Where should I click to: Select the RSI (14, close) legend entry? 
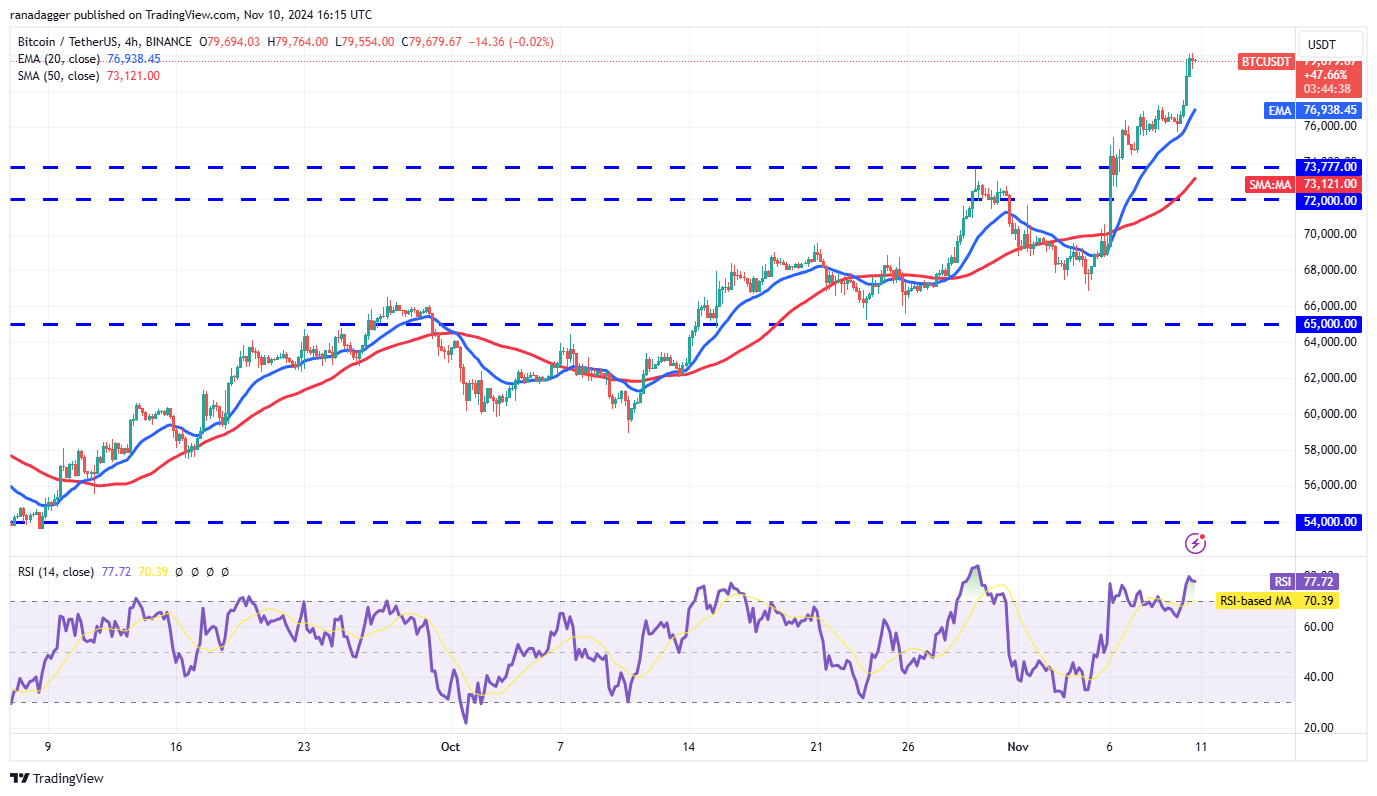click(56, 572)
